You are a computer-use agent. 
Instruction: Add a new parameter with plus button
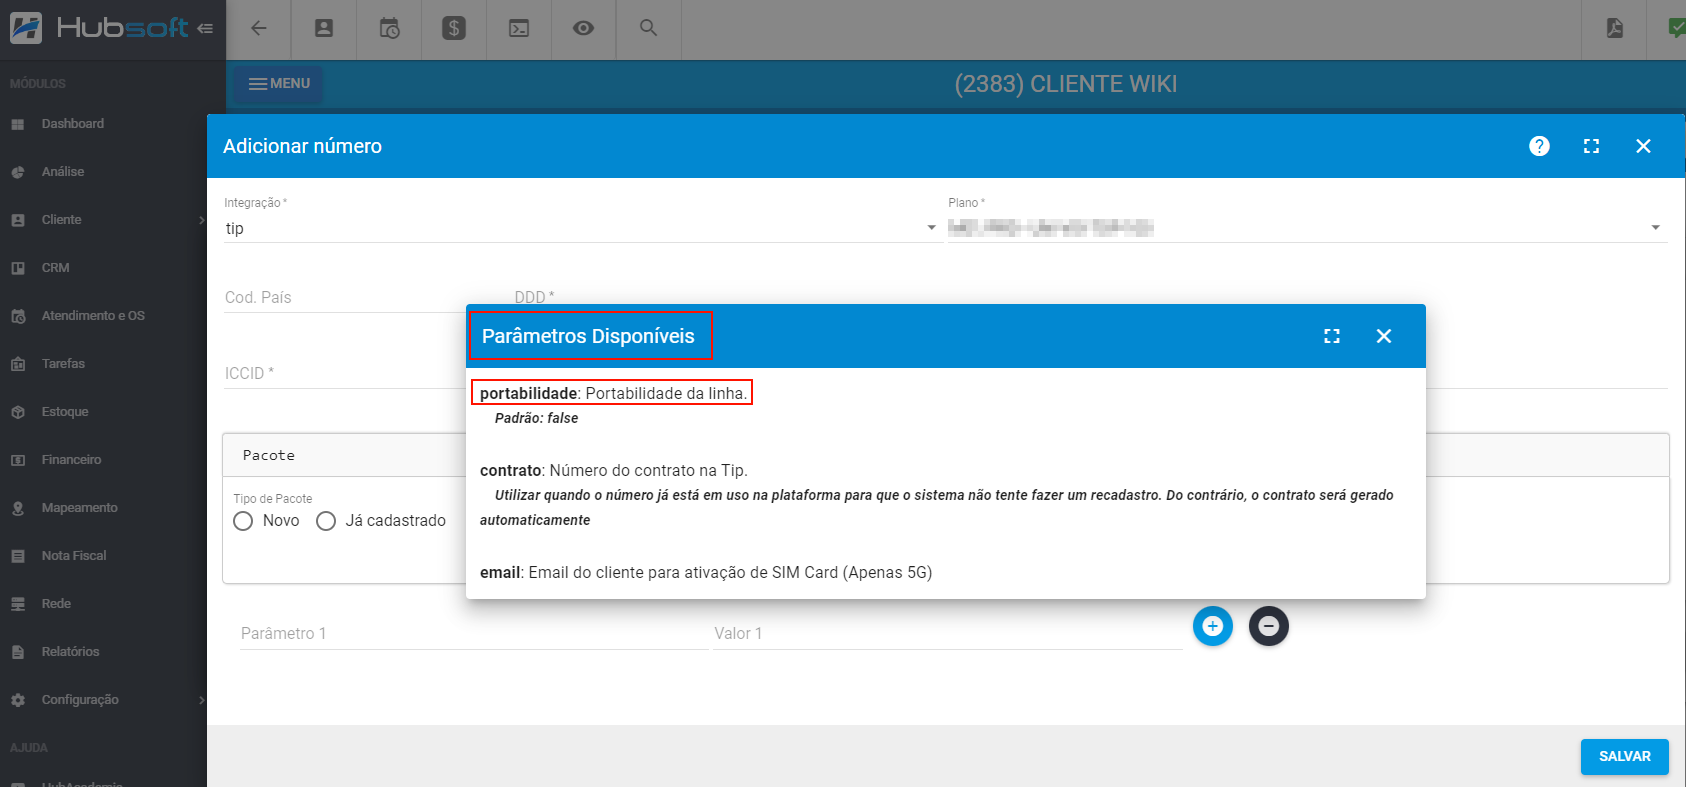pos(1213,626)
